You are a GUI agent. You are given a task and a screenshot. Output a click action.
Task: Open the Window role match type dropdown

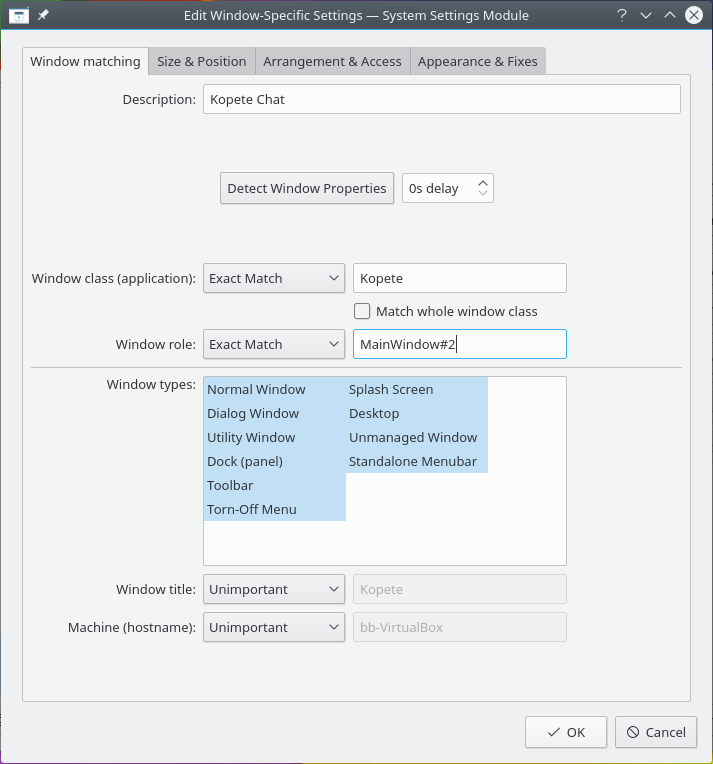(x=274, y=344)
